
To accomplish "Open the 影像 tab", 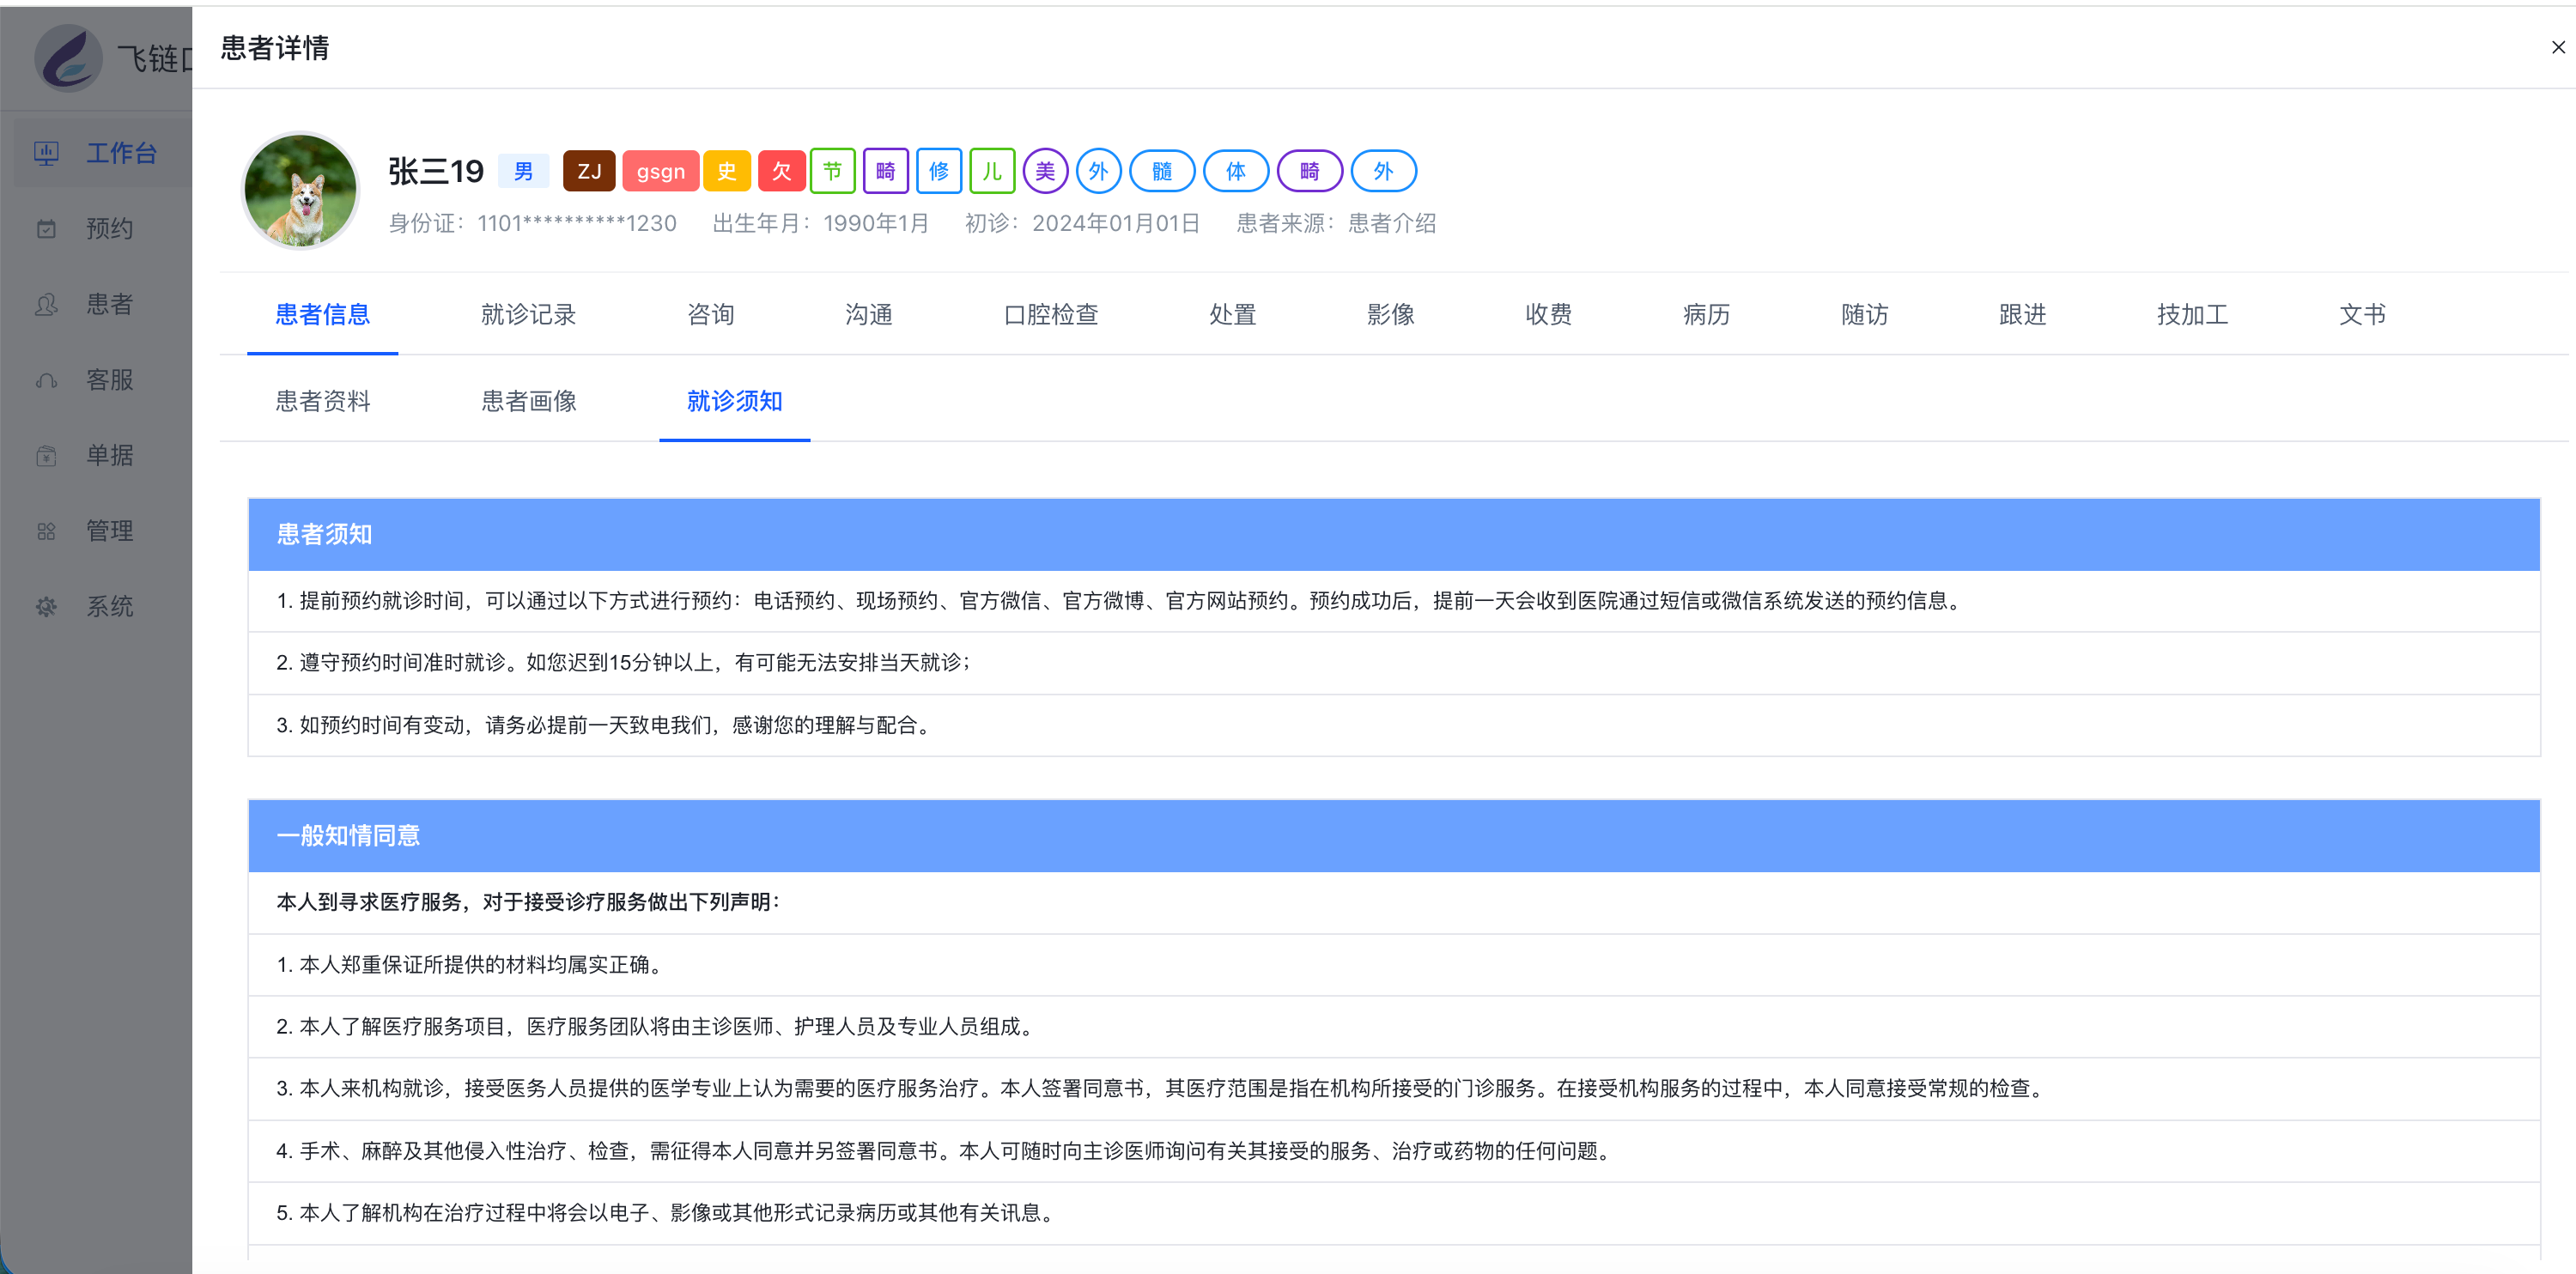I will pyautogui.click(x=1391, y=314).
